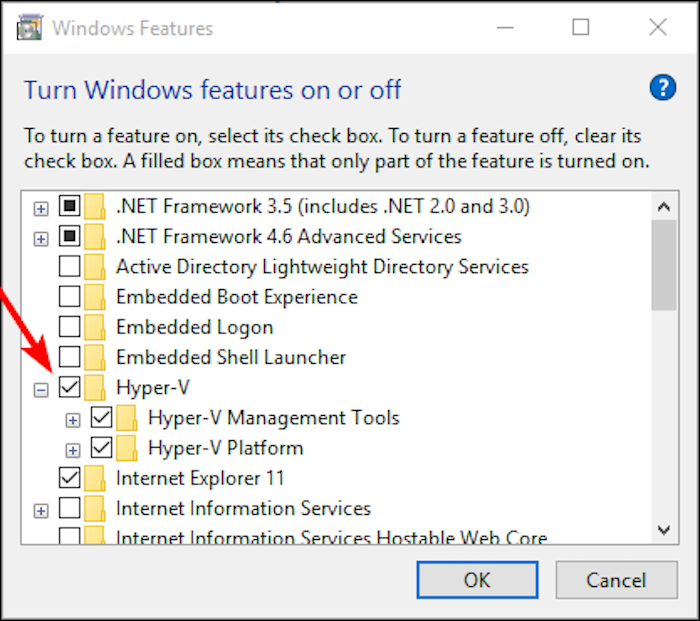
Task: Click the Embedded Logon folder icon
Action: [95, 327]
